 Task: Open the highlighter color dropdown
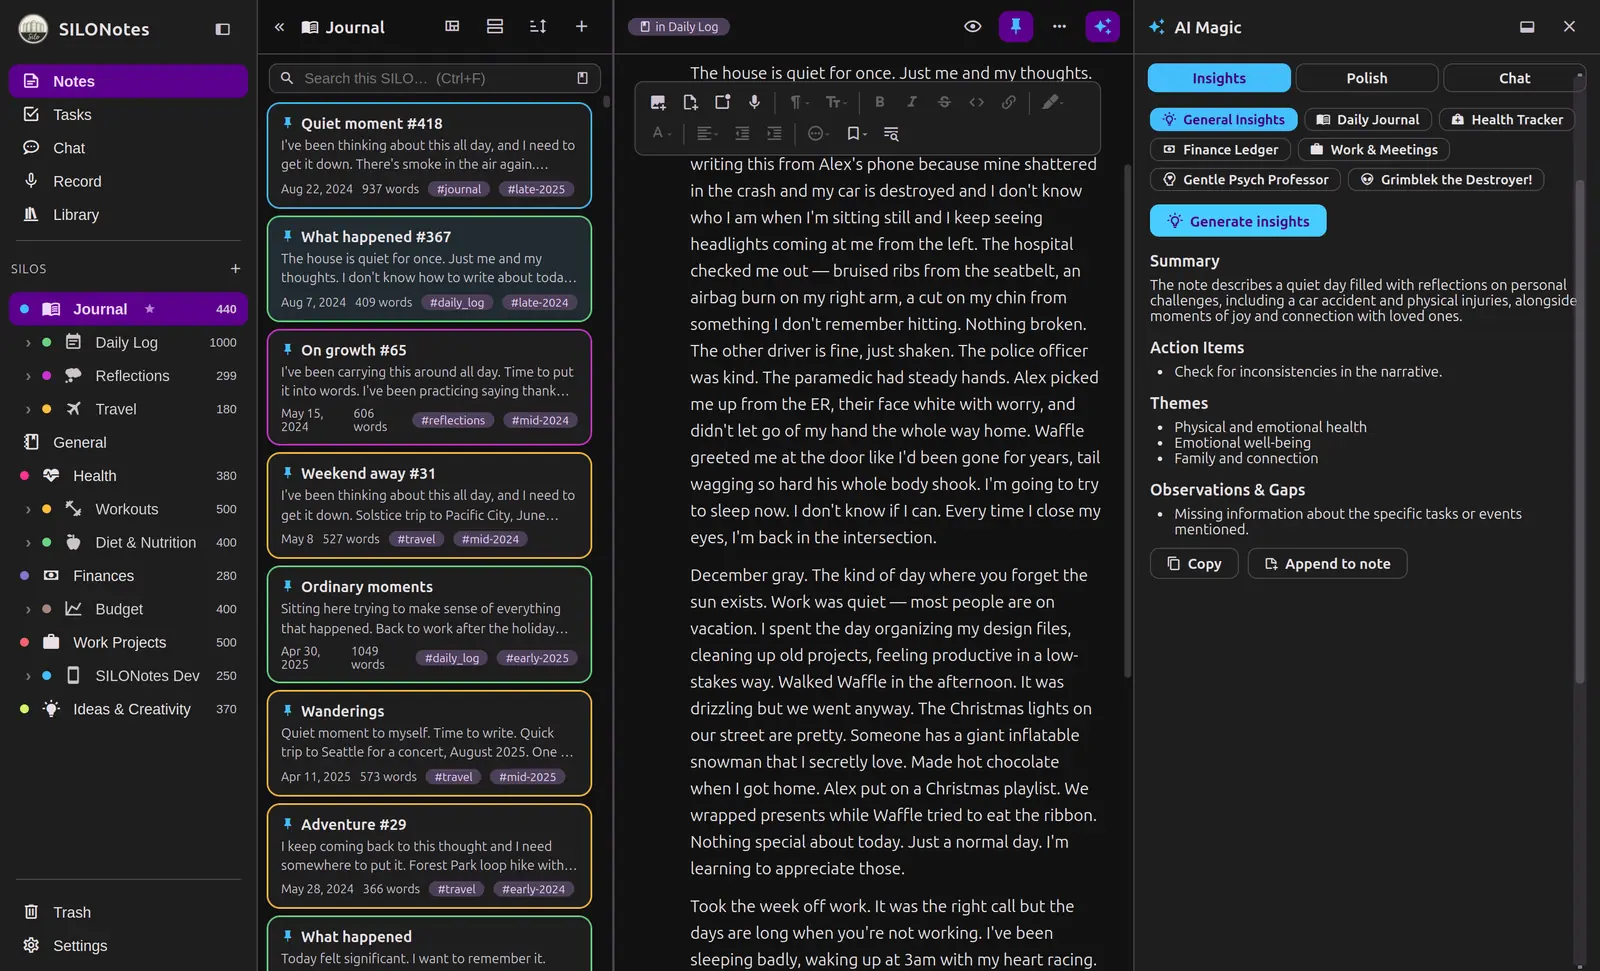click(x=1052, y=102)
